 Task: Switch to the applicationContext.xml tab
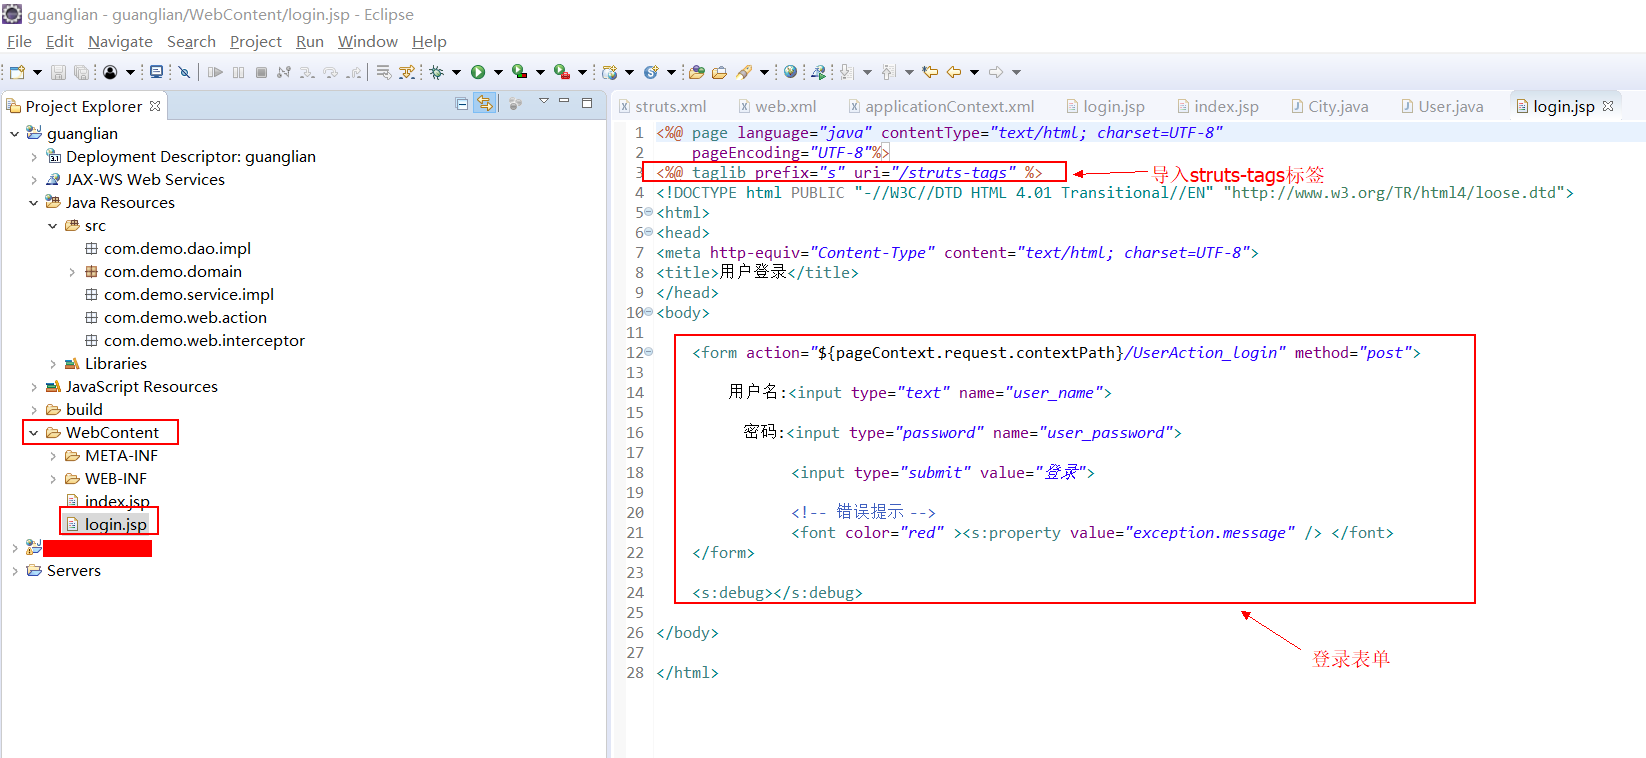[x=942, y=106]
